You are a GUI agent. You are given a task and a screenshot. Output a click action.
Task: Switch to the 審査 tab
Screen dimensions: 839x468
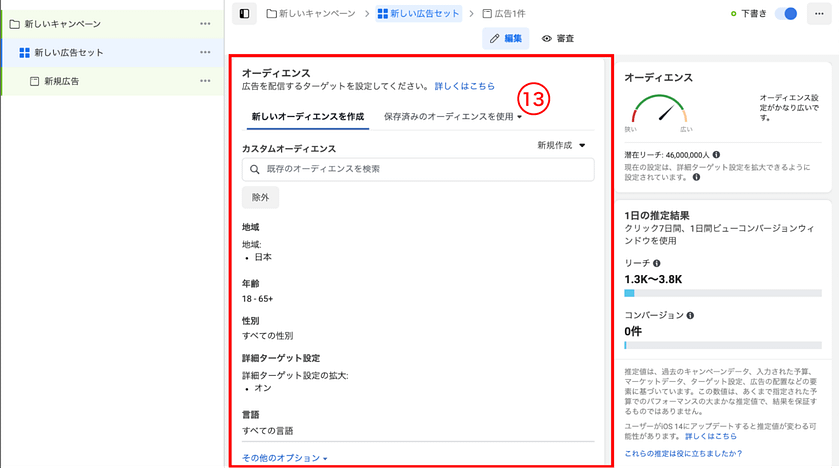[x=558, y=38]
